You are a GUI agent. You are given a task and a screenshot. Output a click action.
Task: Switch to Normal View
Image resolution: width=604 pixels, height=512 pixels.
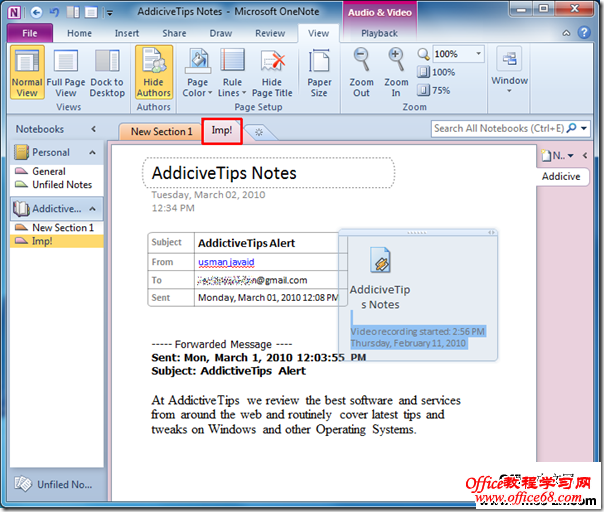pos(27,72)
